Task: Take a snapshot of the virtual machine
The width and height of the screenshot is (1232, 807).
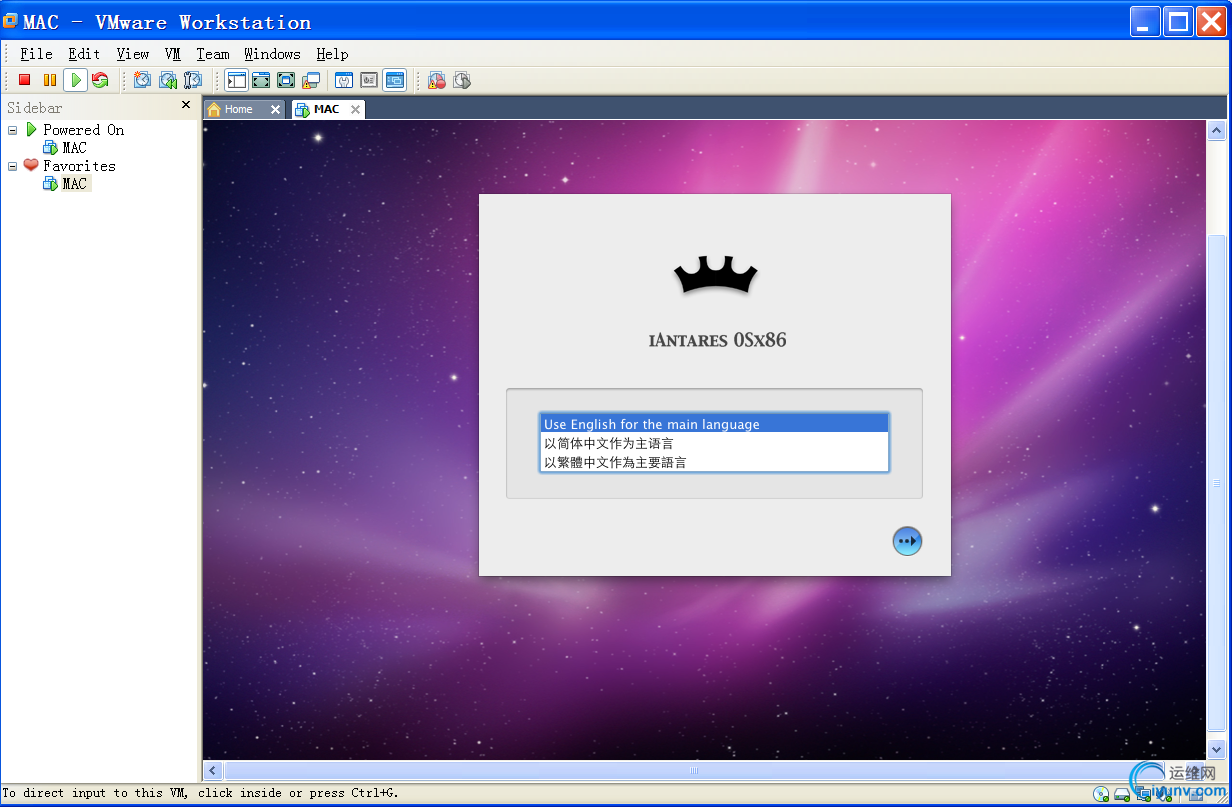Action: tap(143, 80)
